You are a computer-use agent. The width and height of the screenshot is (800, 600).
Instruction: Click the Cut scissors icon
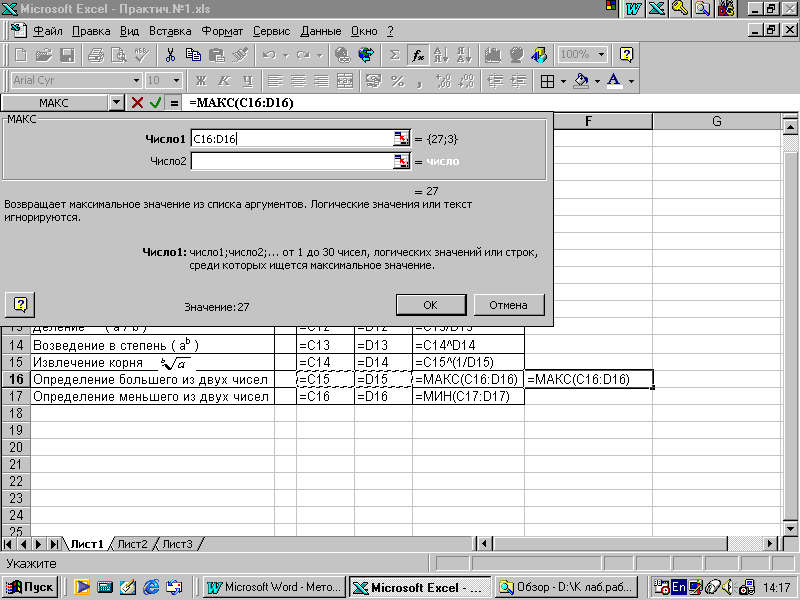170,55
